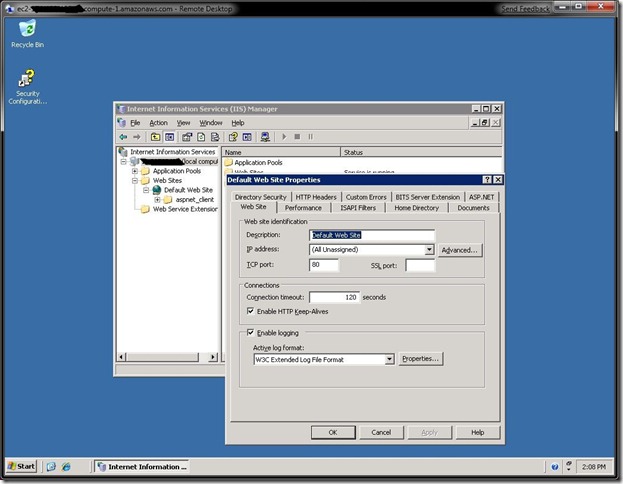Click the Default Web Site globe icon
The image size is (623, 484).
(x=157, y=190)
